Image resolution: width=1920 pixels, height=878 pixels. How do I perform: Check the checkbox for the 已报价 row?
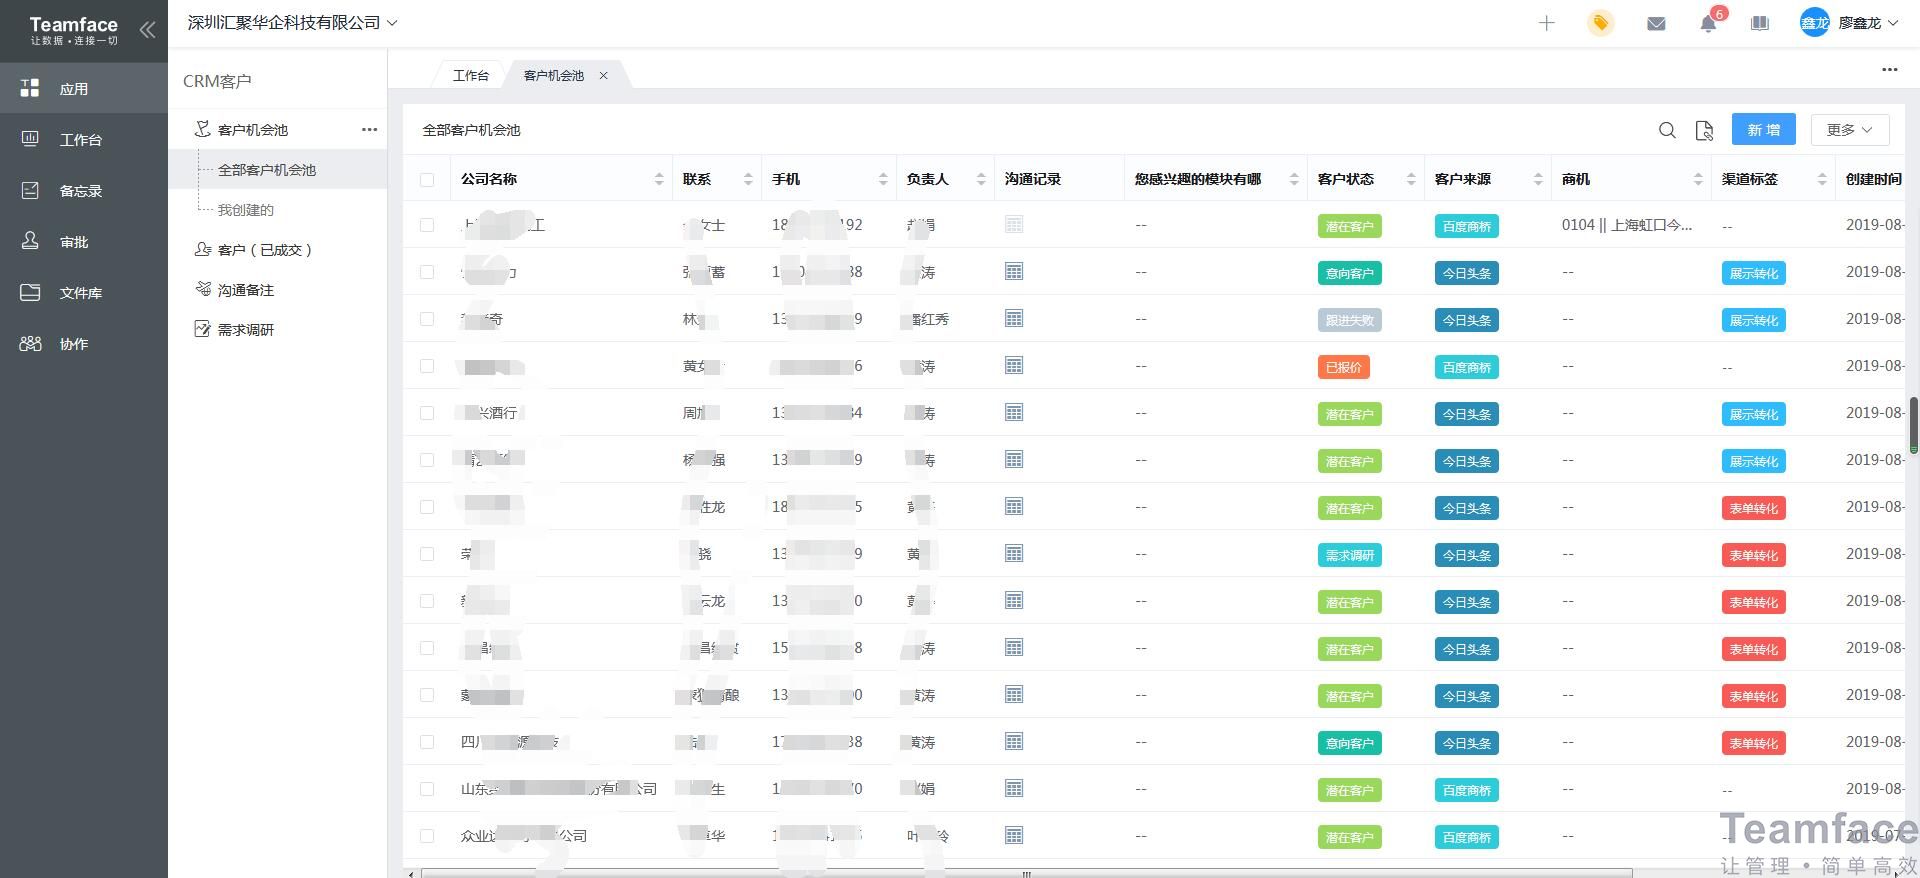(427, 367)
